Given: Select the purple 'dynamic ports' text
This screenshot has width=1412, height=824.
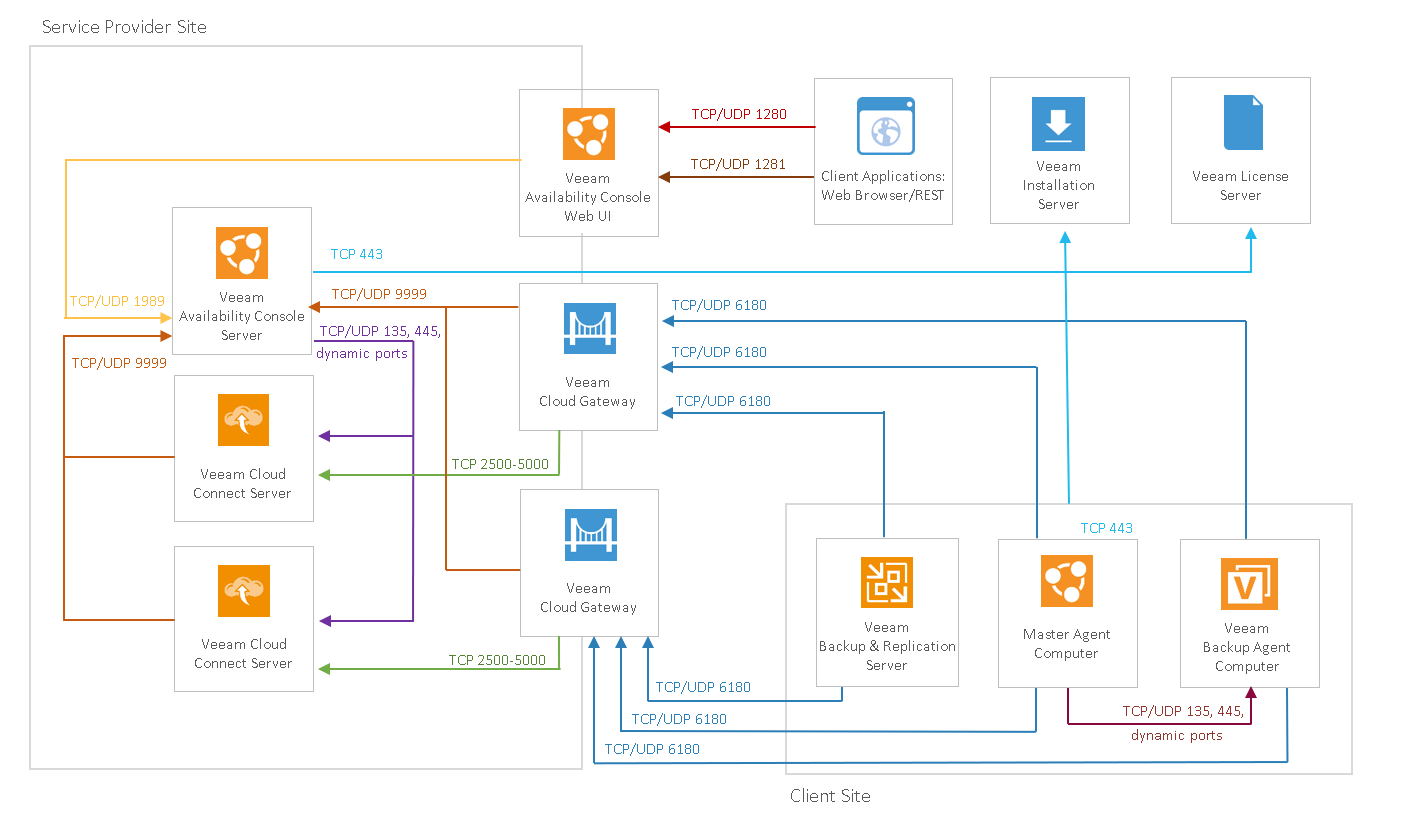Looking at the screenshot, I should click(x=362, y=353).
